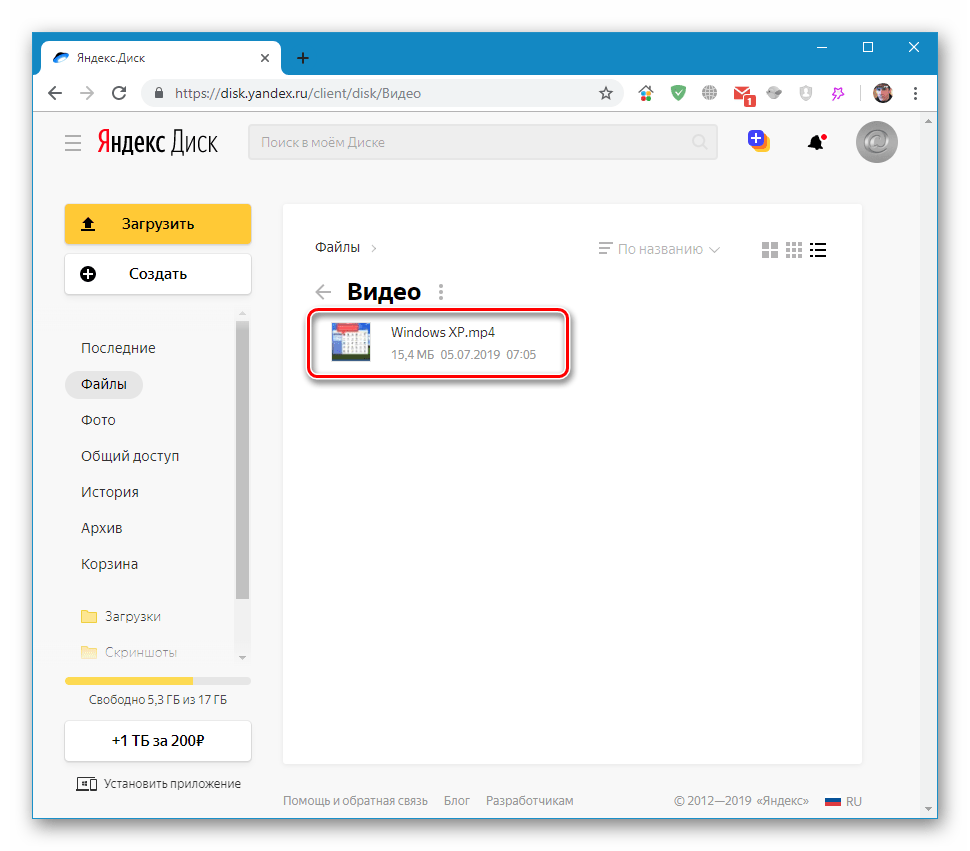Click the sidebar vertical scrollbar
This screenshot has width=970, height=851.
click(242, 460)
